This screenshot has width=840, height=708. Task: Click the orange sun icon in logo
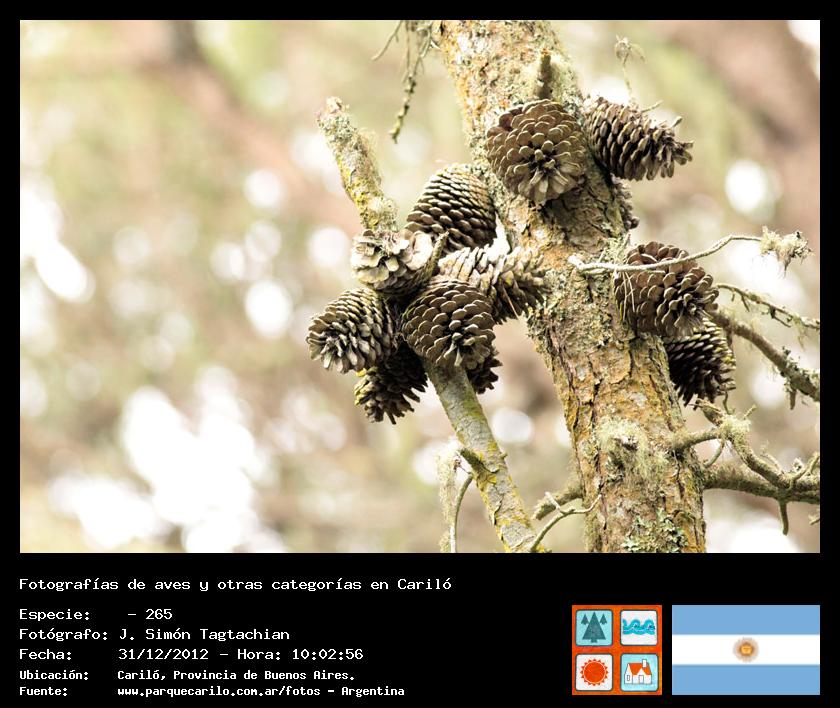[x=594, y=672]
